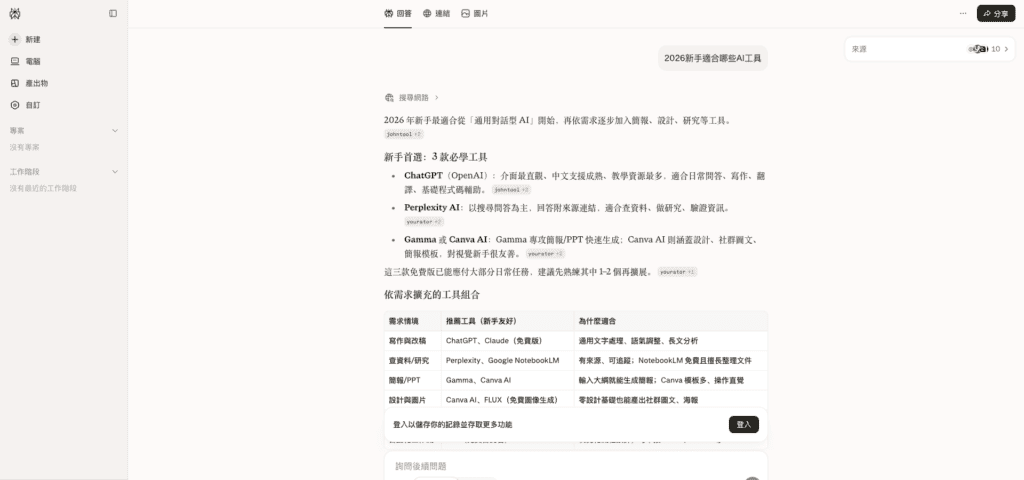Open the yourator citation under Perplexity AI bullet
1024x480 pixels.
(424, 222)
